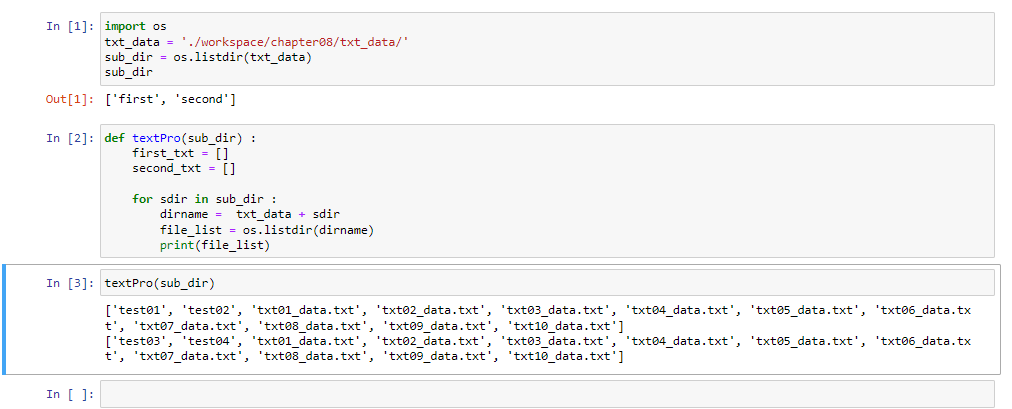This screenshot has height=409, width=1012.
Task: Click the 'def textPro(sub_dir)' line
Action: pos(180,138)
